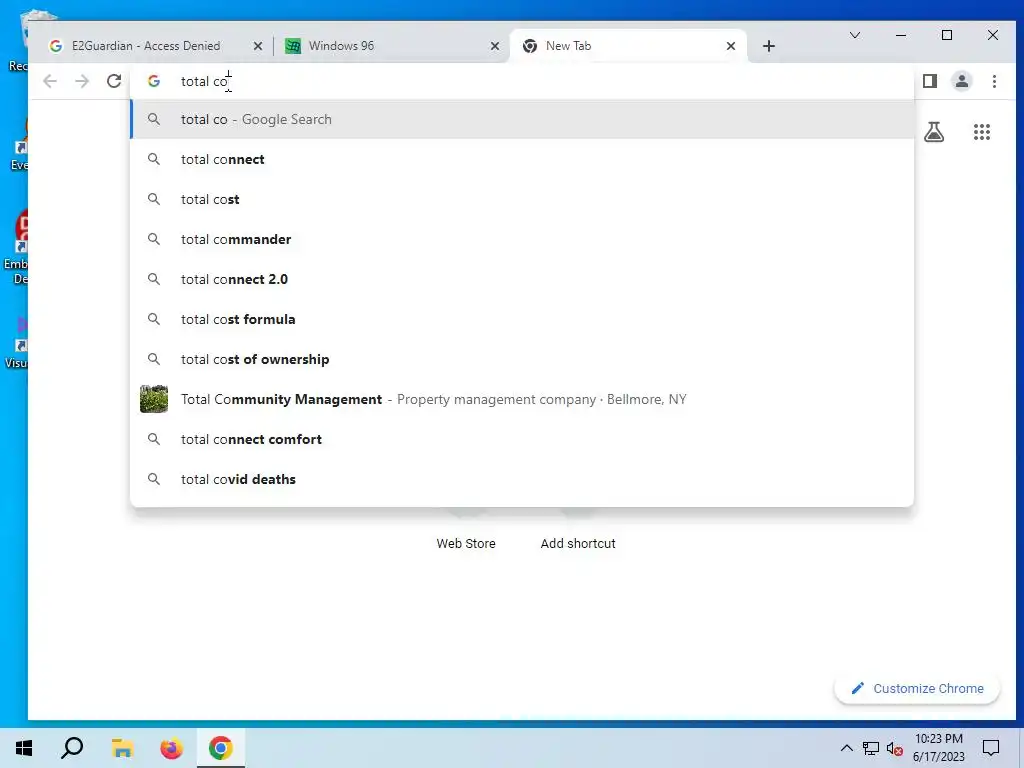Open File Explorer from the taskbar
Image resolution: width=1024 pixels, height=768 pixels.
click(121, 748)
